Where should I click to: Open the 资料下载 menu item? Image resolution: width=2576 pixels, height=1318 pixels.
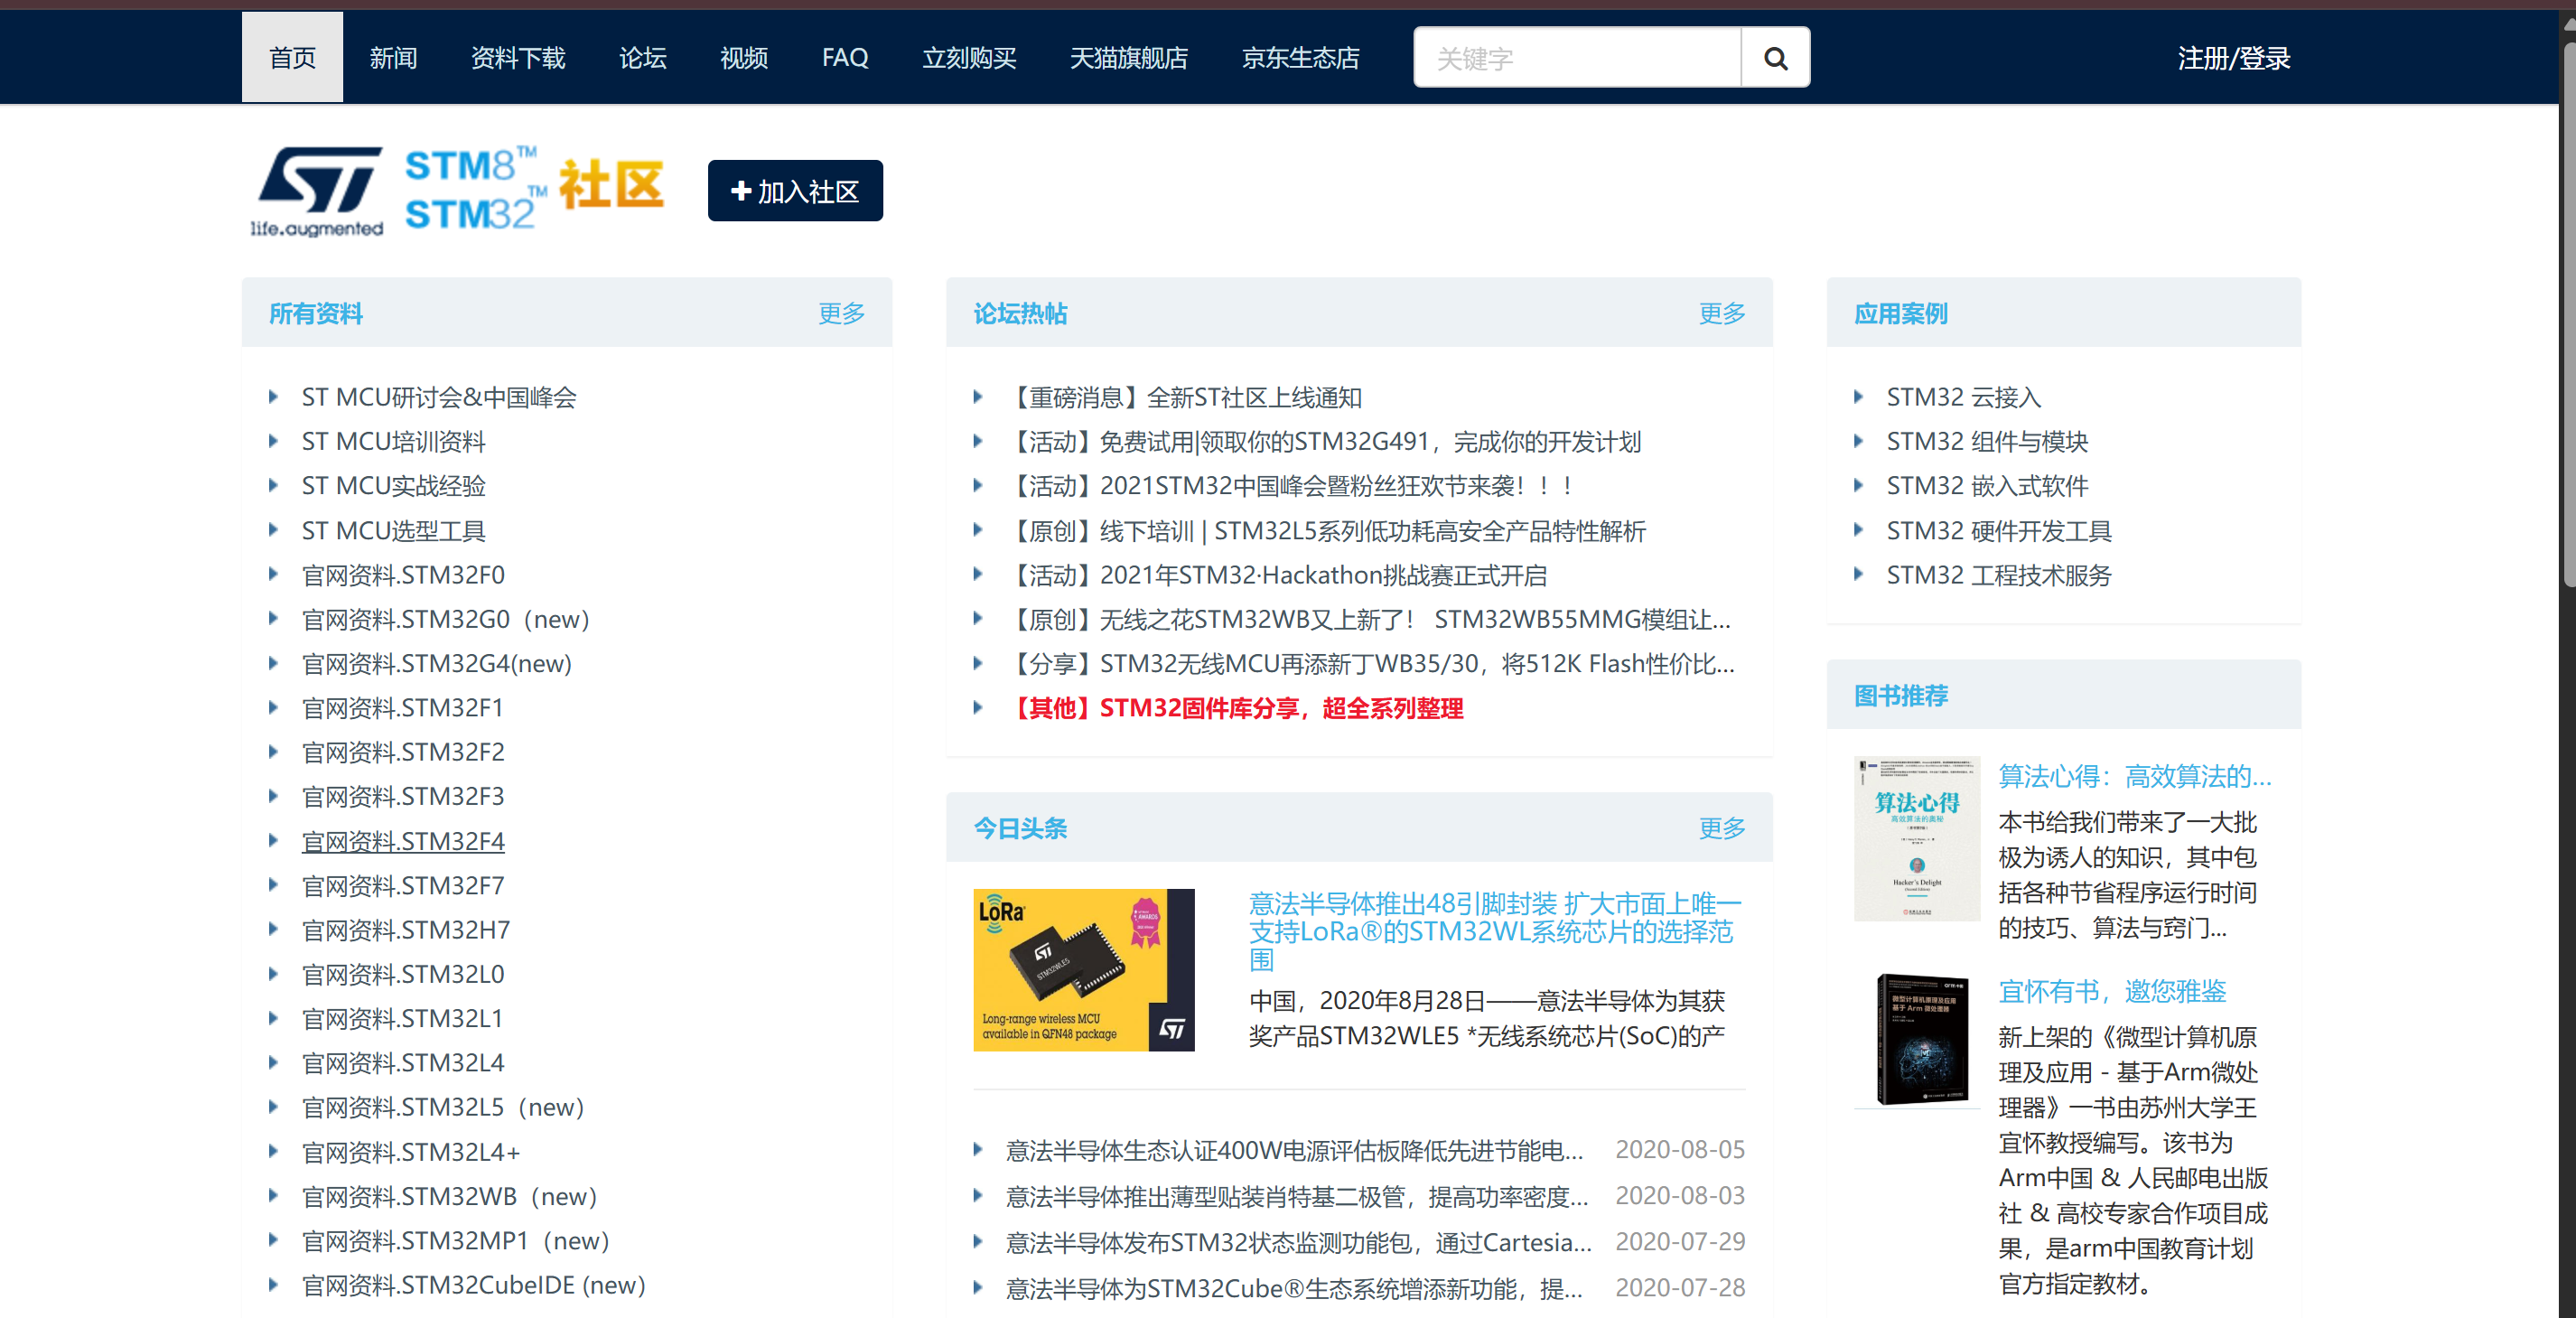tap(518, 58)
